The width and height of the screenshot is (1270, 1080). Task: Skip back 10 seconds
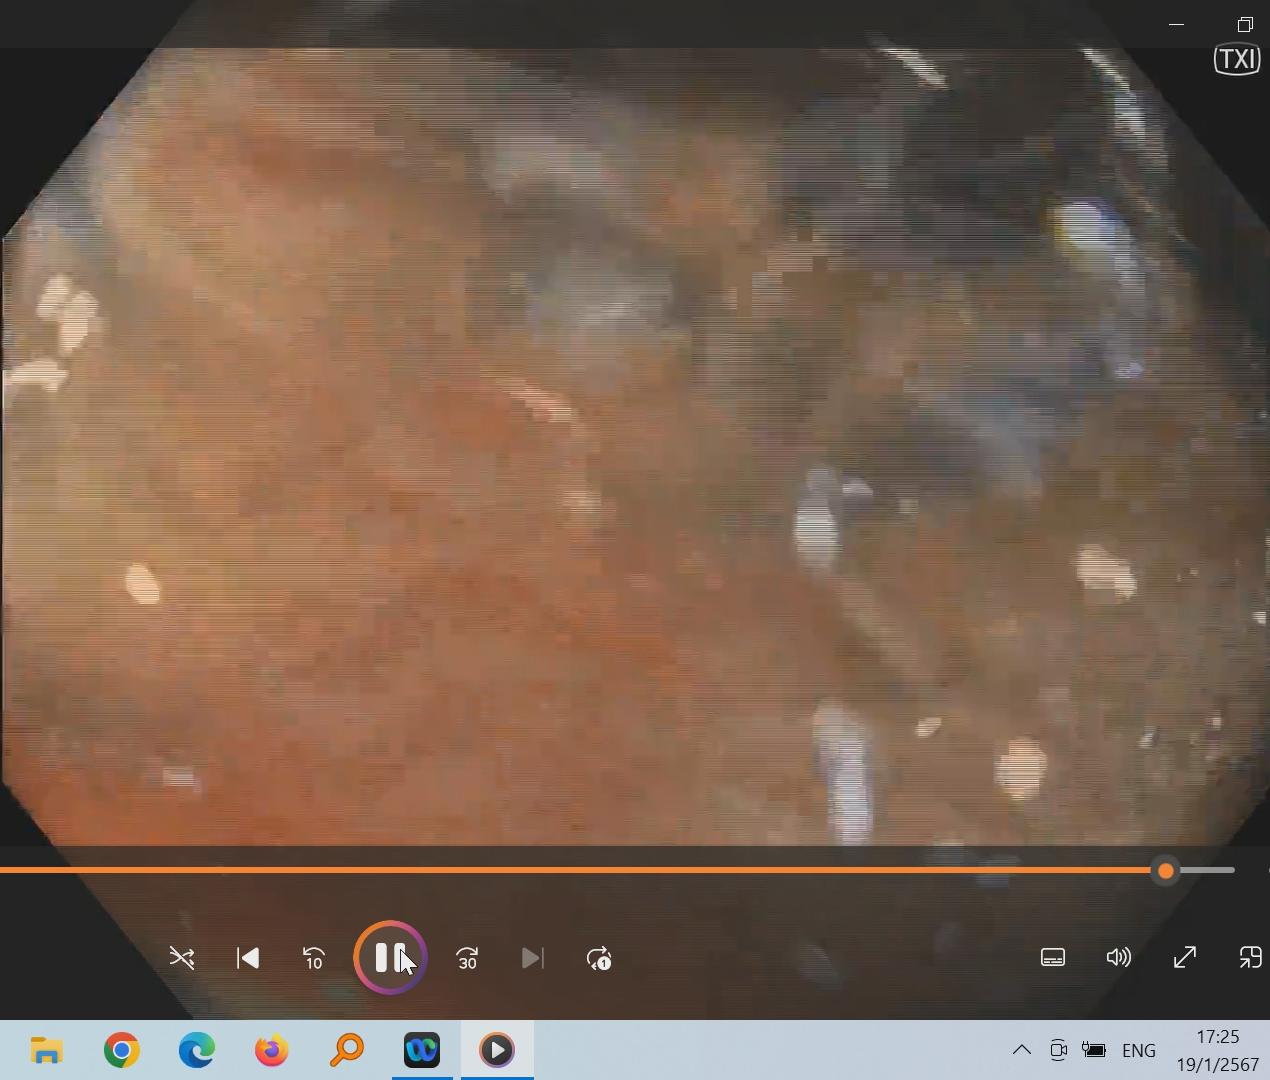click(x=314, y=958)
